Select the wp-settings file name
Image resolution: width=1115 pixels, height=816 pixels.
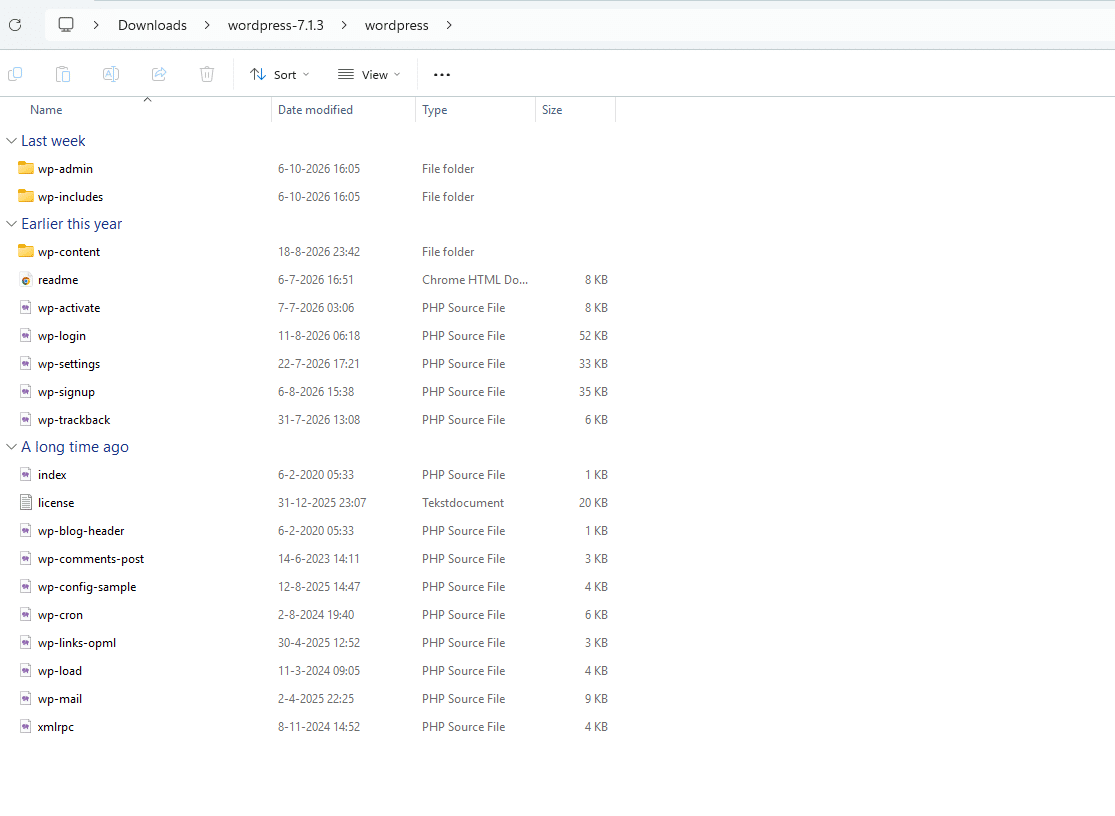[69, 364]
